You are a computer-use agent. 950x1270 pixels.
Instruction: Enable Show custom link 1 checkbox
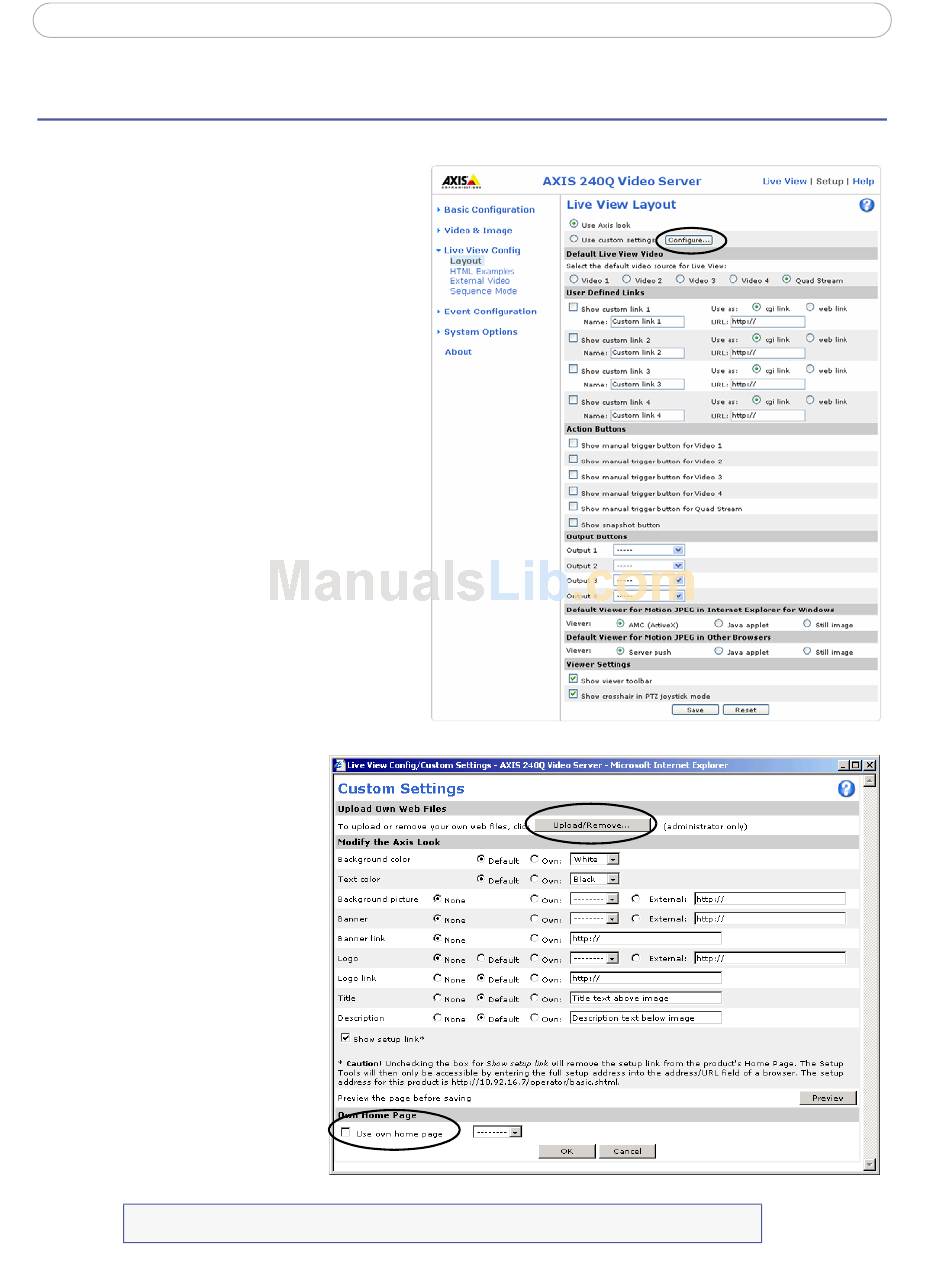point(573,308)
